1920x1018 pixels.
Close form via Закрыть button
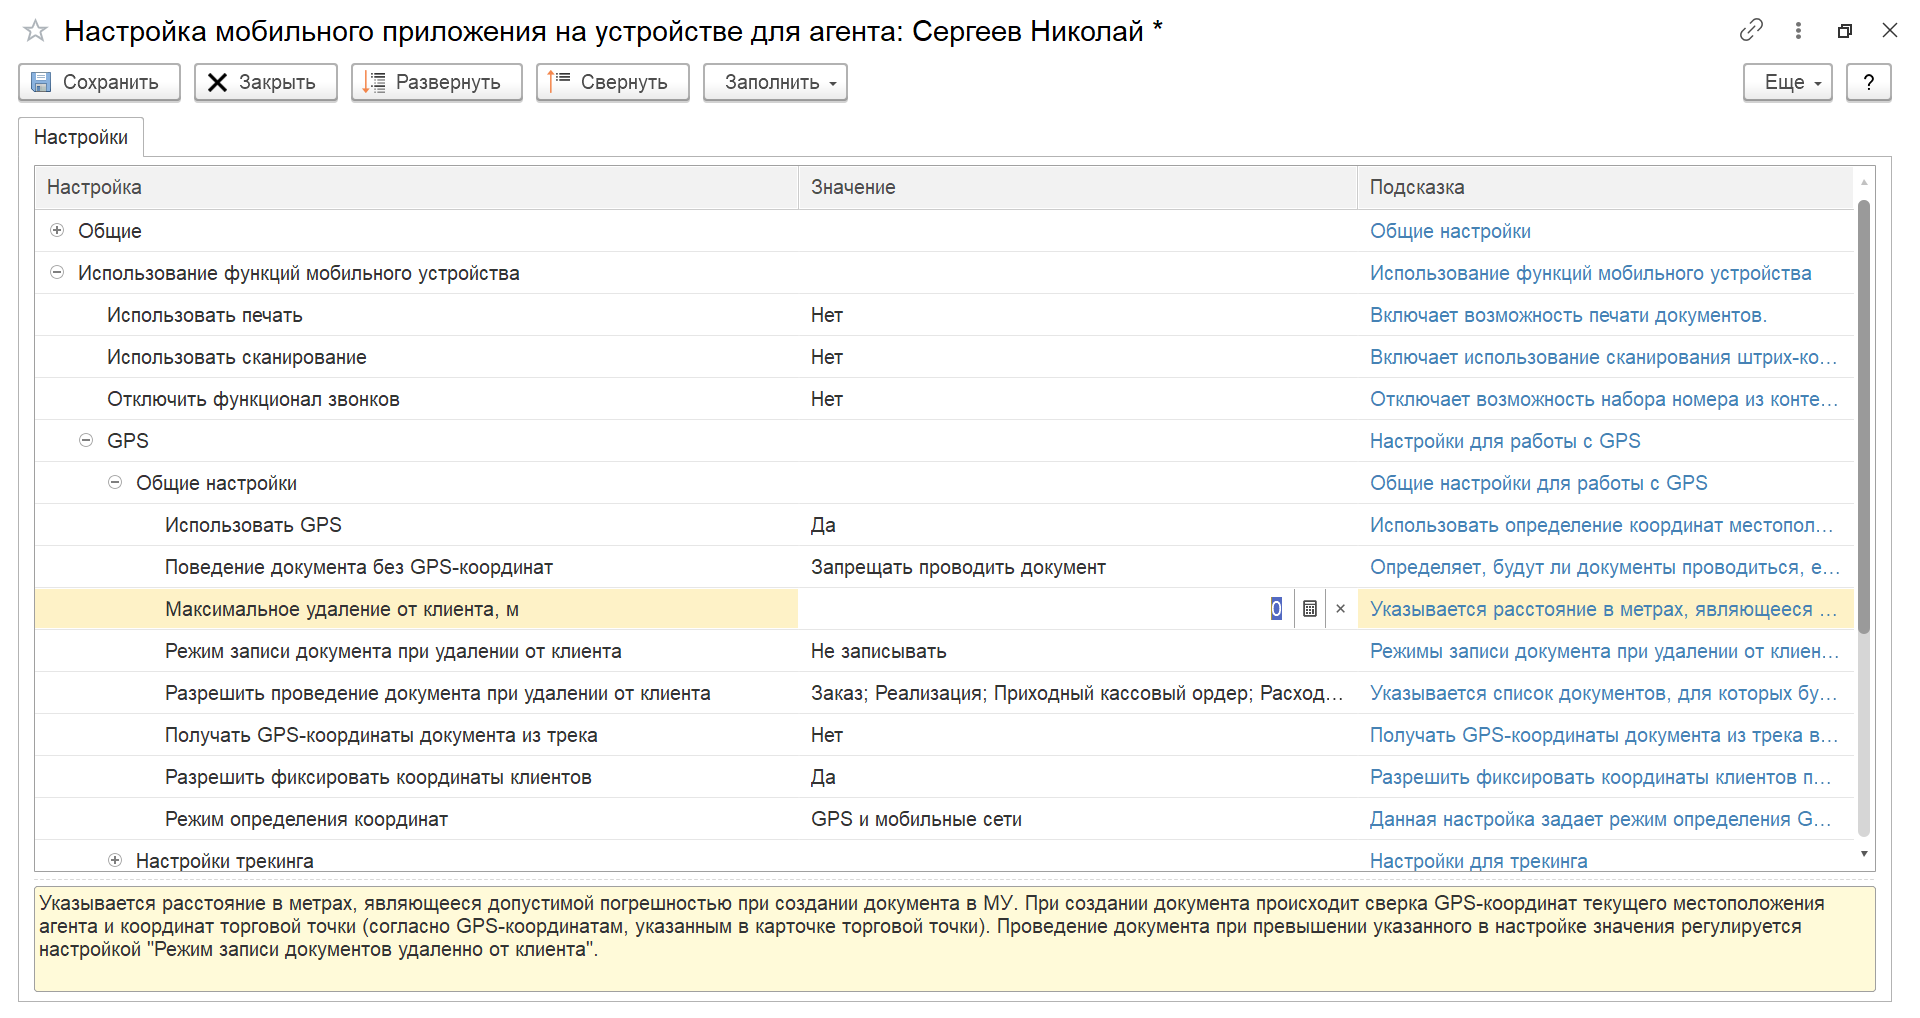coord(265,82)
